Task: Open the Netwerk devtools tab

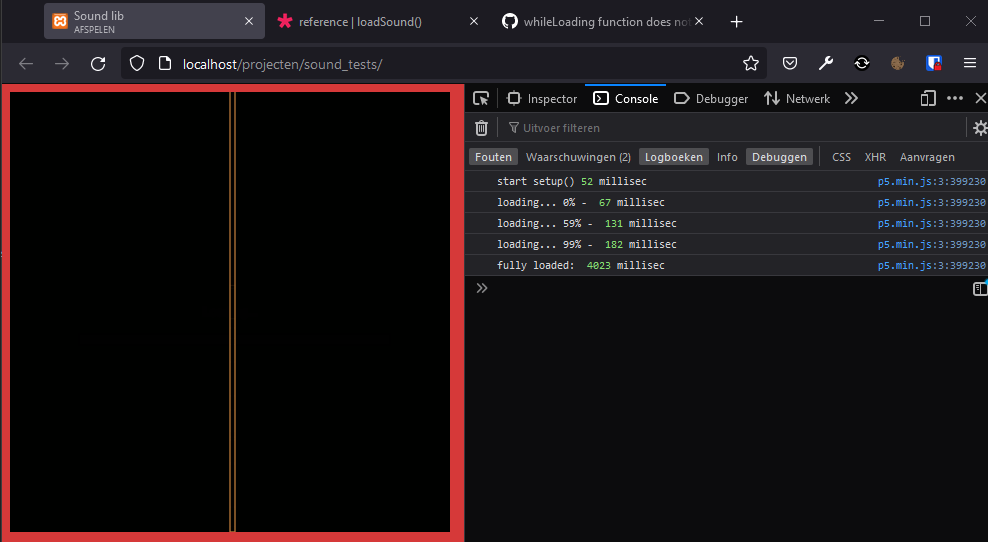Action: [797, 99]
